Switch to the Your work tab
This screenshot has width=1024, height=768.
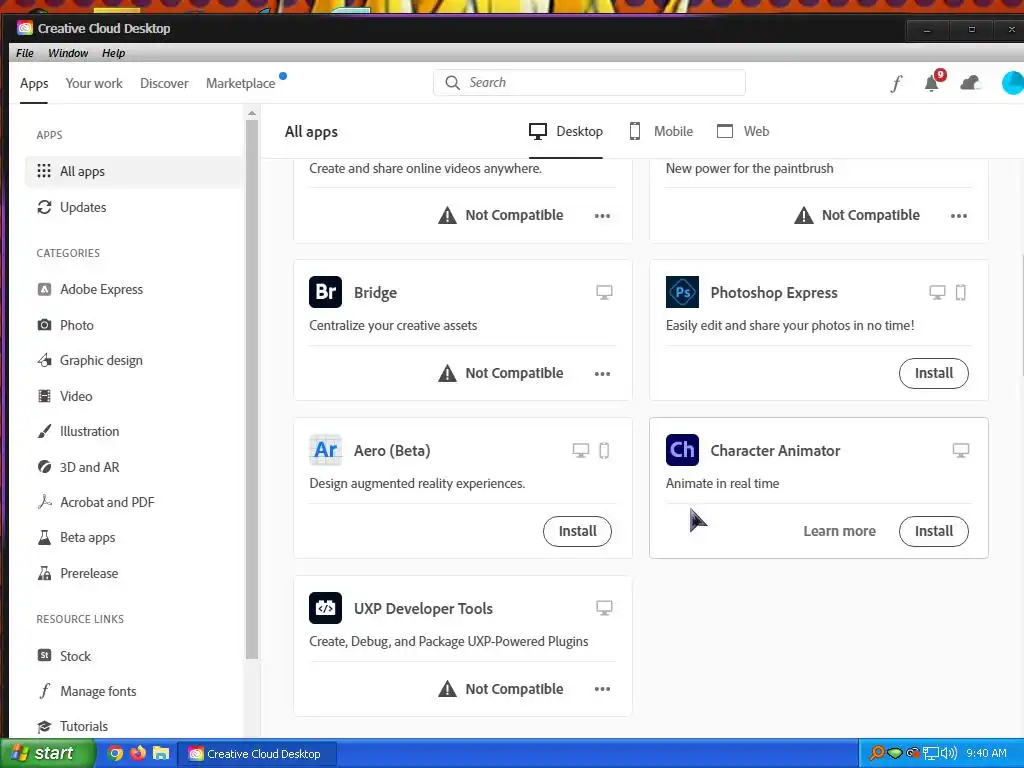click(x=94, y=83)
